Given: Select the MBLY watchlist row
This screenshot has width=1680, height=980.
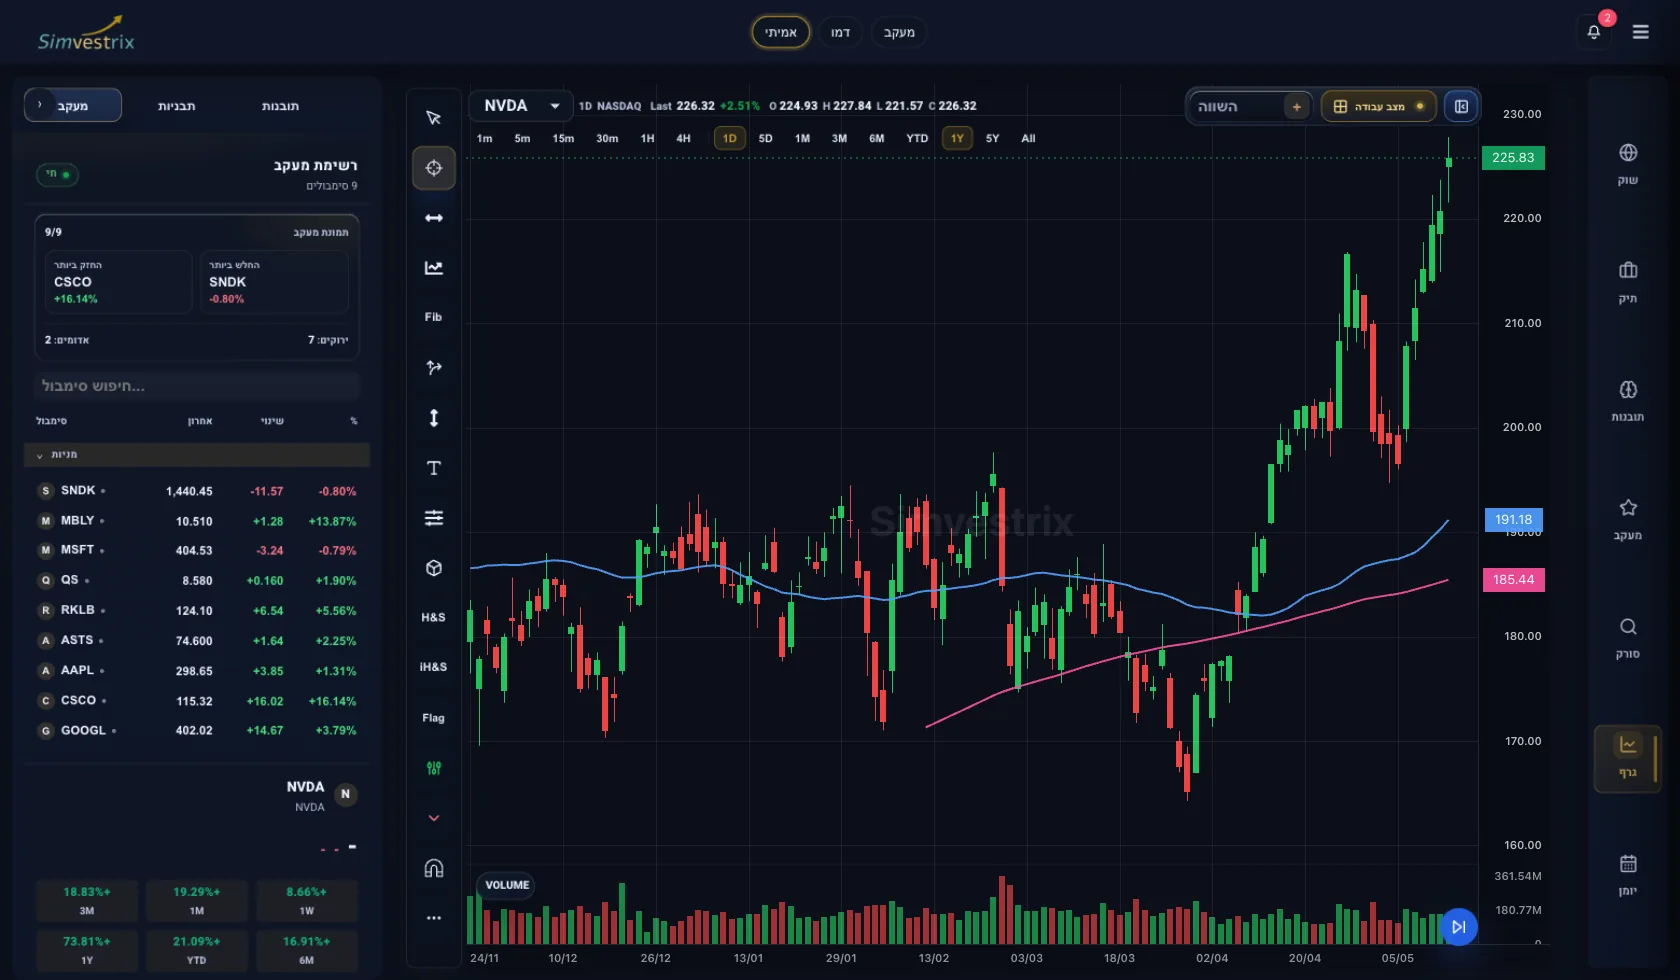Looking at the screenshot, I should (197, 521).
